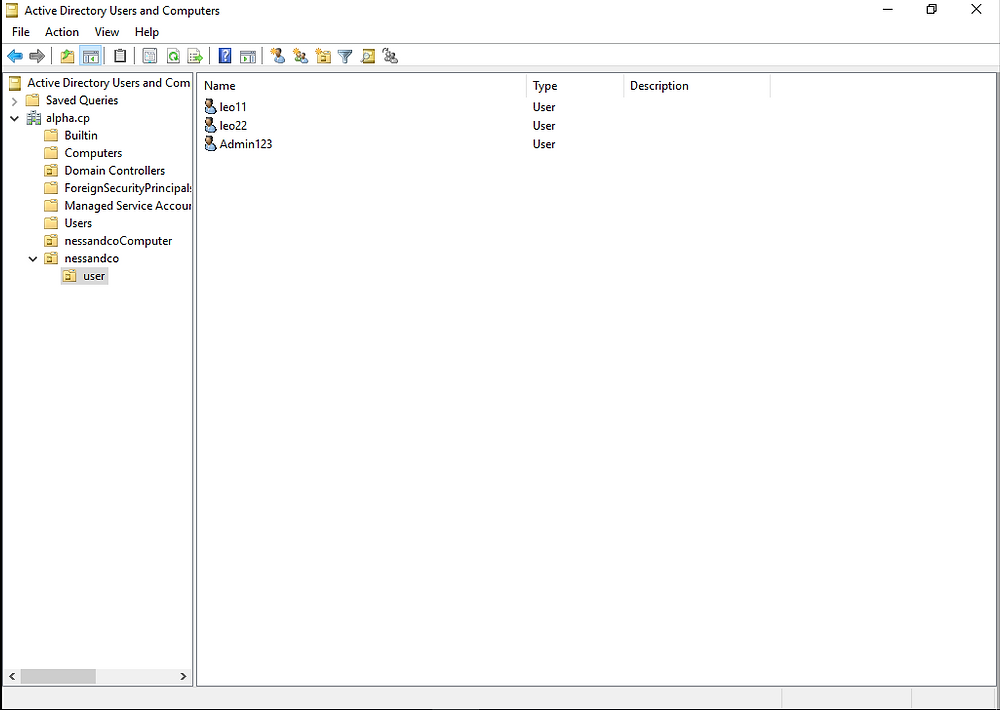
Task: Create a new organizational unit via toolbar icon
Action: 323,56
